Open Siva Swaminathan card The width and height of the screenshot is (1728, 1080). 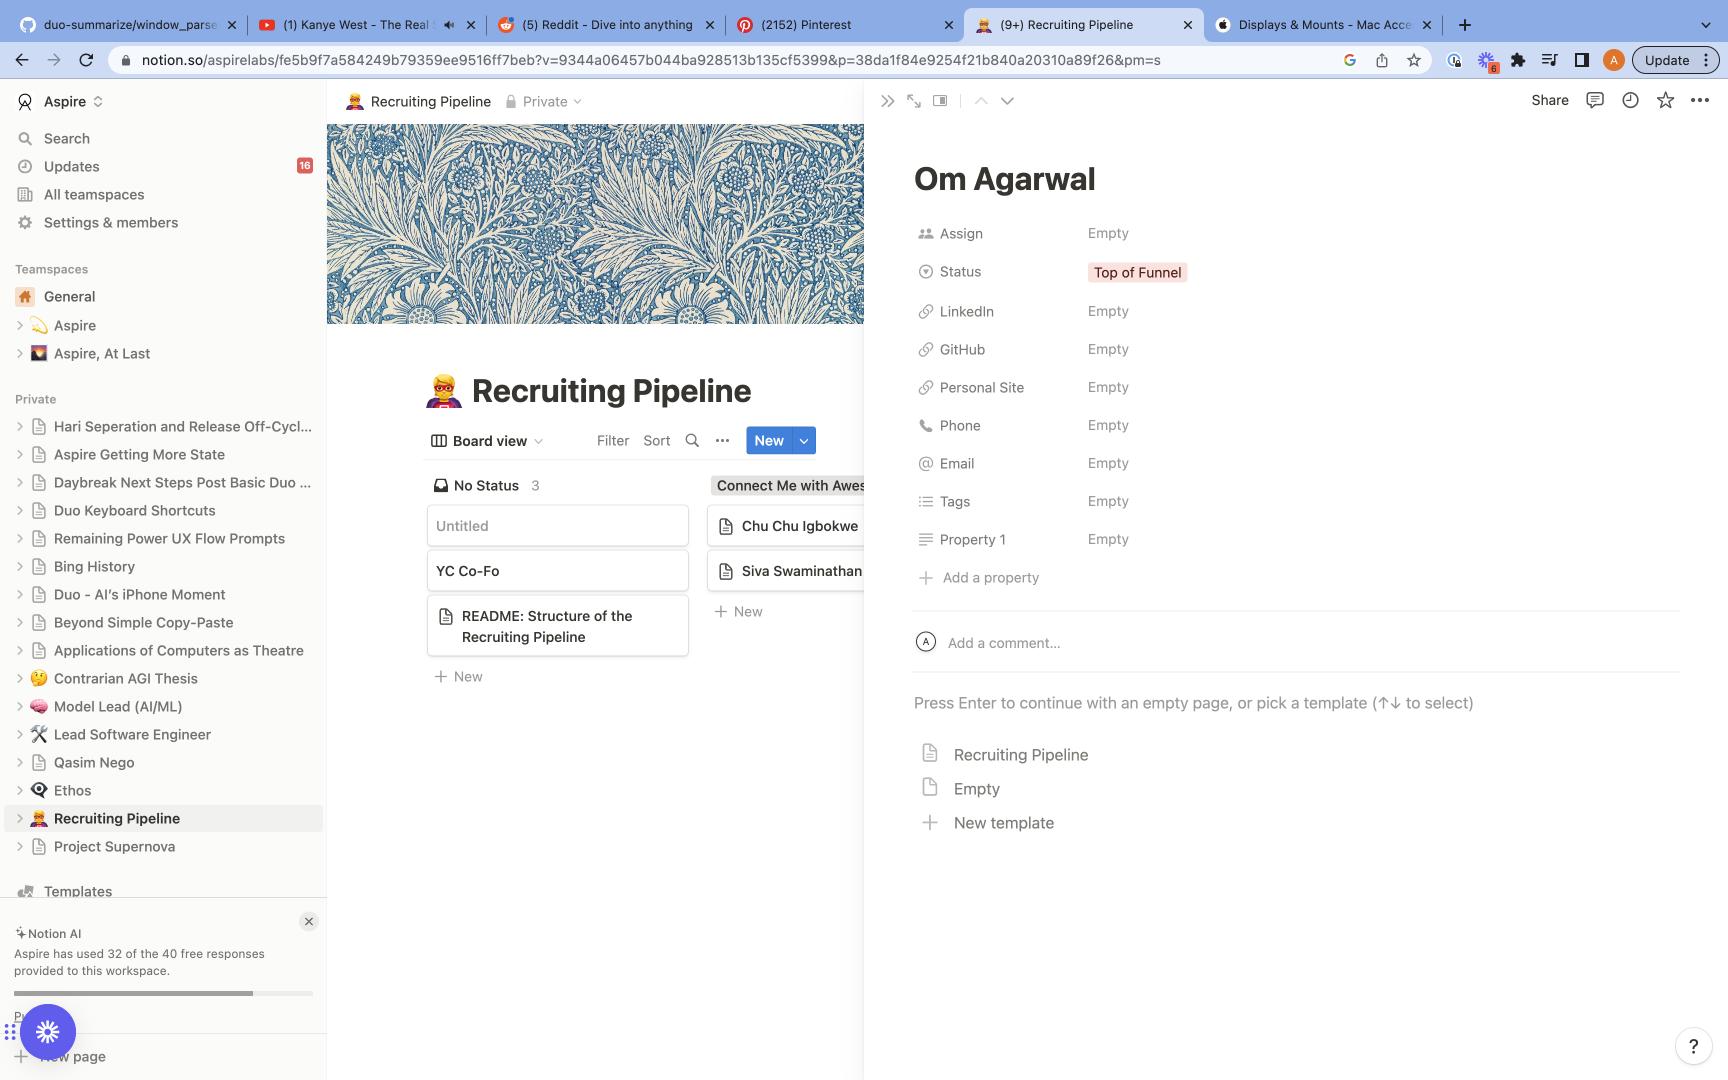786,571
